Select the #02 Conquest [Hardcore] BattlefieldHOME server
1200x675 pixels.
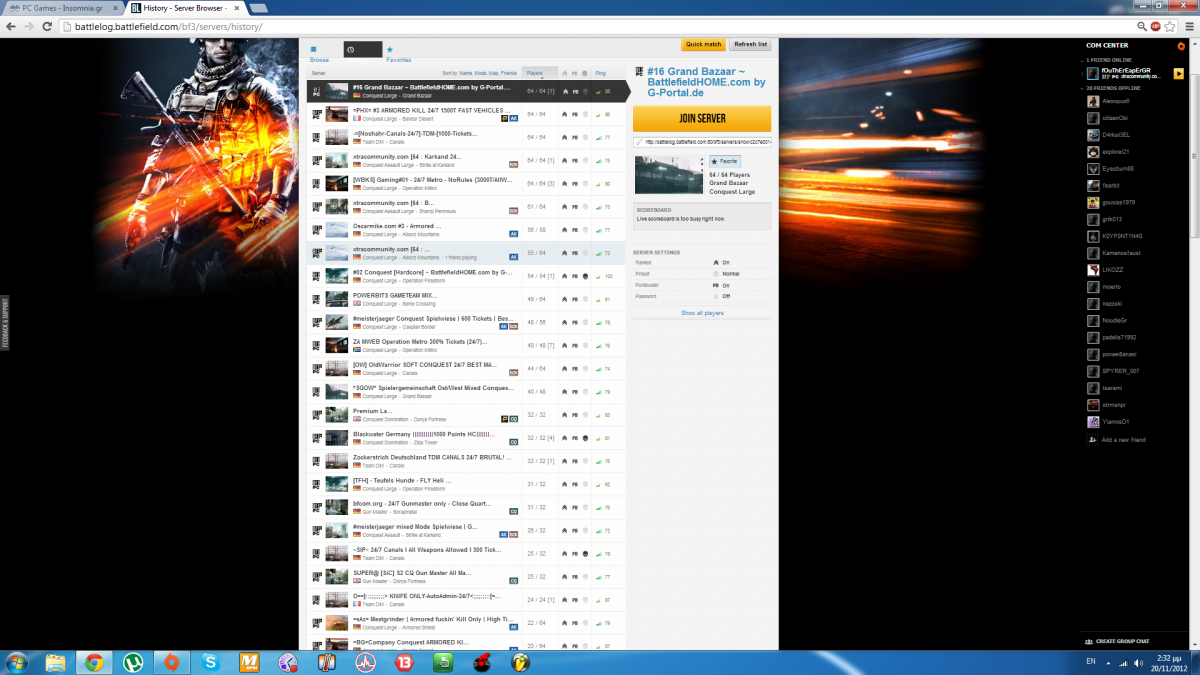[x=468, y=275]
